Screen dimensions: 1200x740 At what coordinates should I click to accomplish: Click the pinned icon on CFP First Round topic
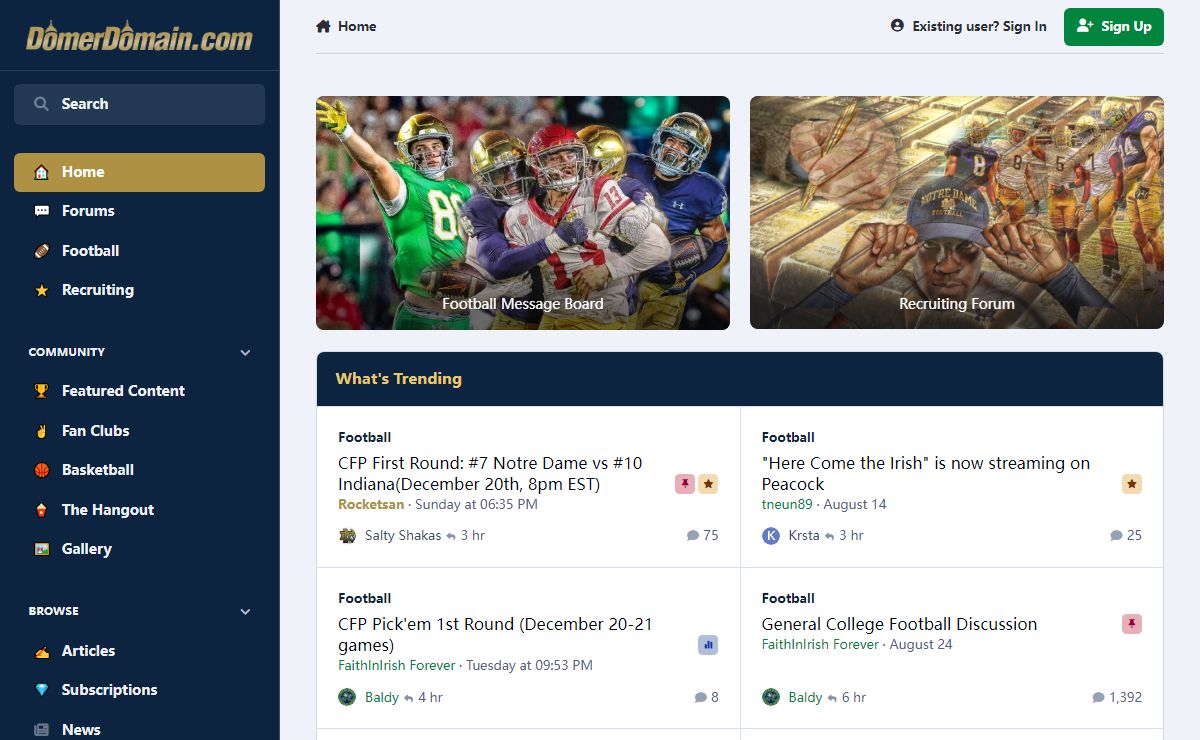pyautogui.click(x=685, y=484)
